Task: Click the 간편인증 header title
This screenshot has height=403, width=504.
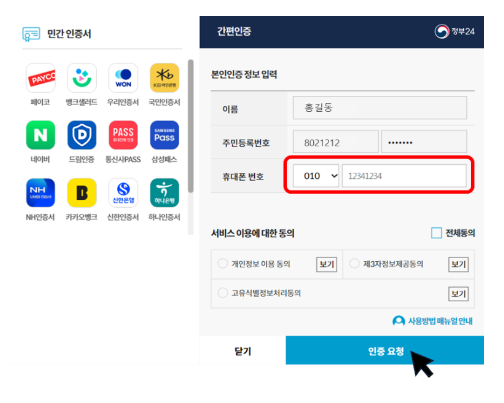Action: (x=234, y=31)
